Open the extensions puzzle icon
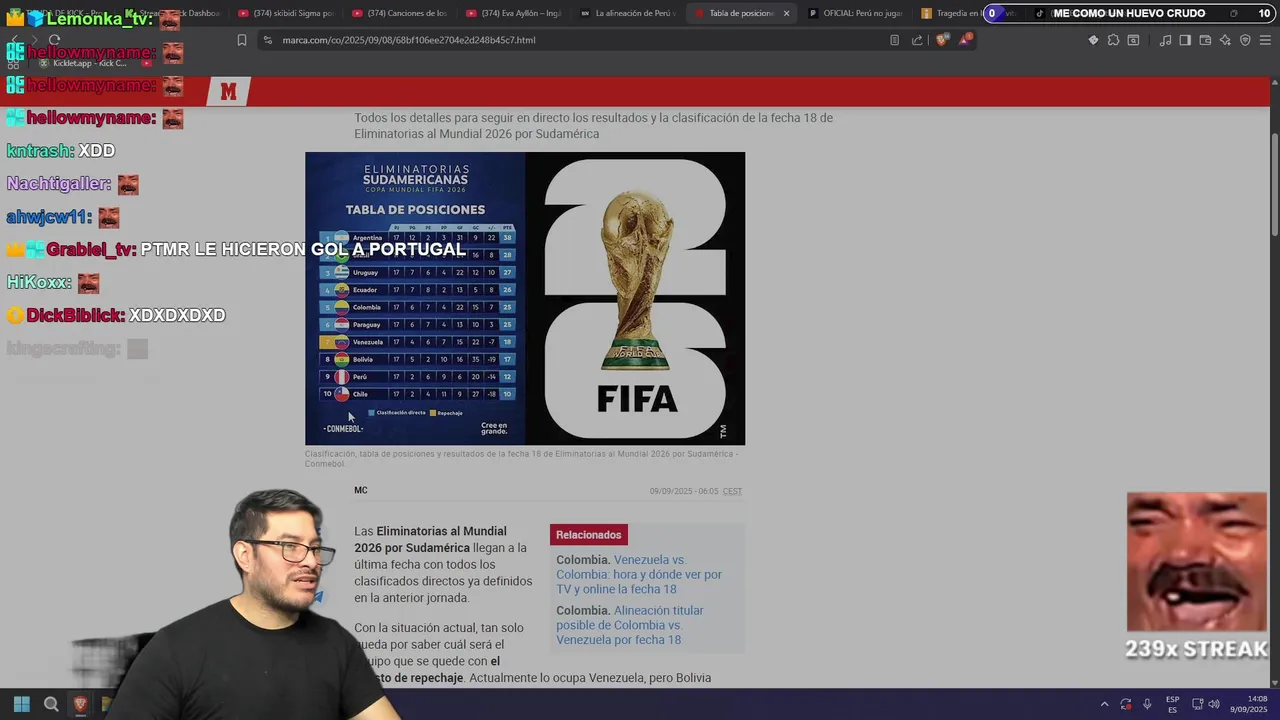This screenshot has width=1280, height=720. [x=1113, y=40]
